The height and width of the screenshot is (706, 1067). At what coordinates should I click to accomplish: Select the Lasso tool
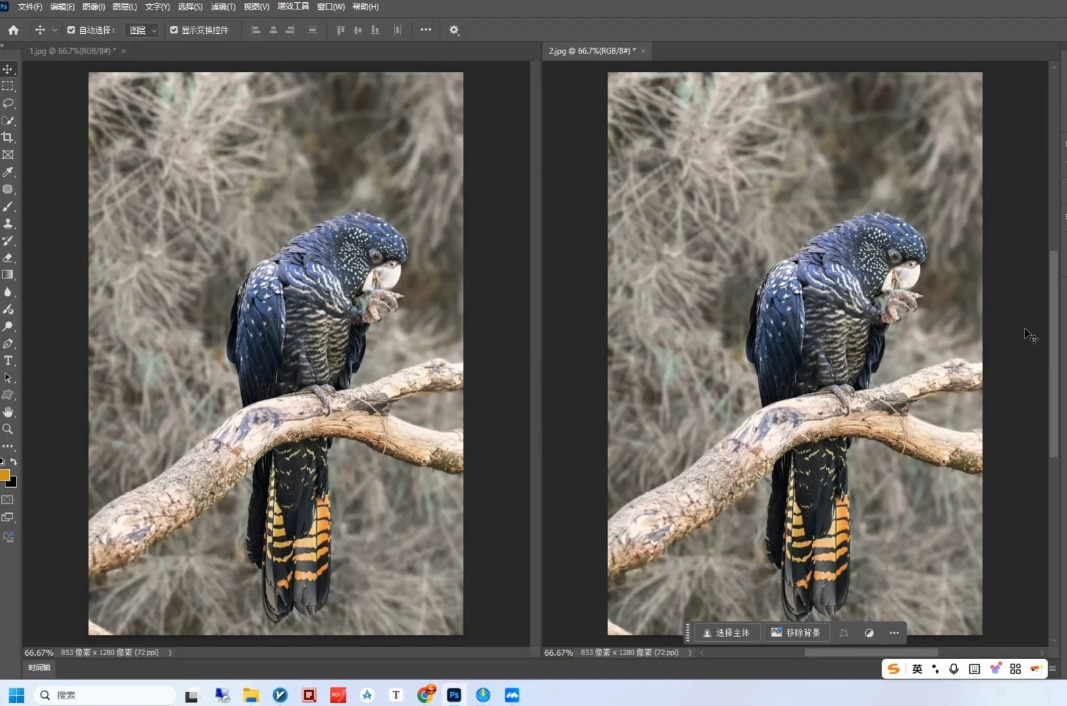point(8,103)
